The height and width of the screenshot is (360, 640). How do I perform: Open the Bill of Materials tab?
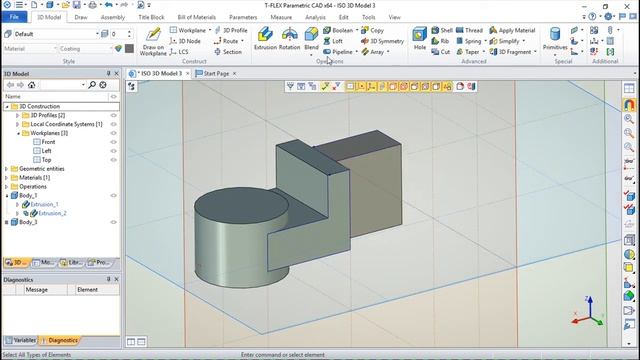click(196, 17)
